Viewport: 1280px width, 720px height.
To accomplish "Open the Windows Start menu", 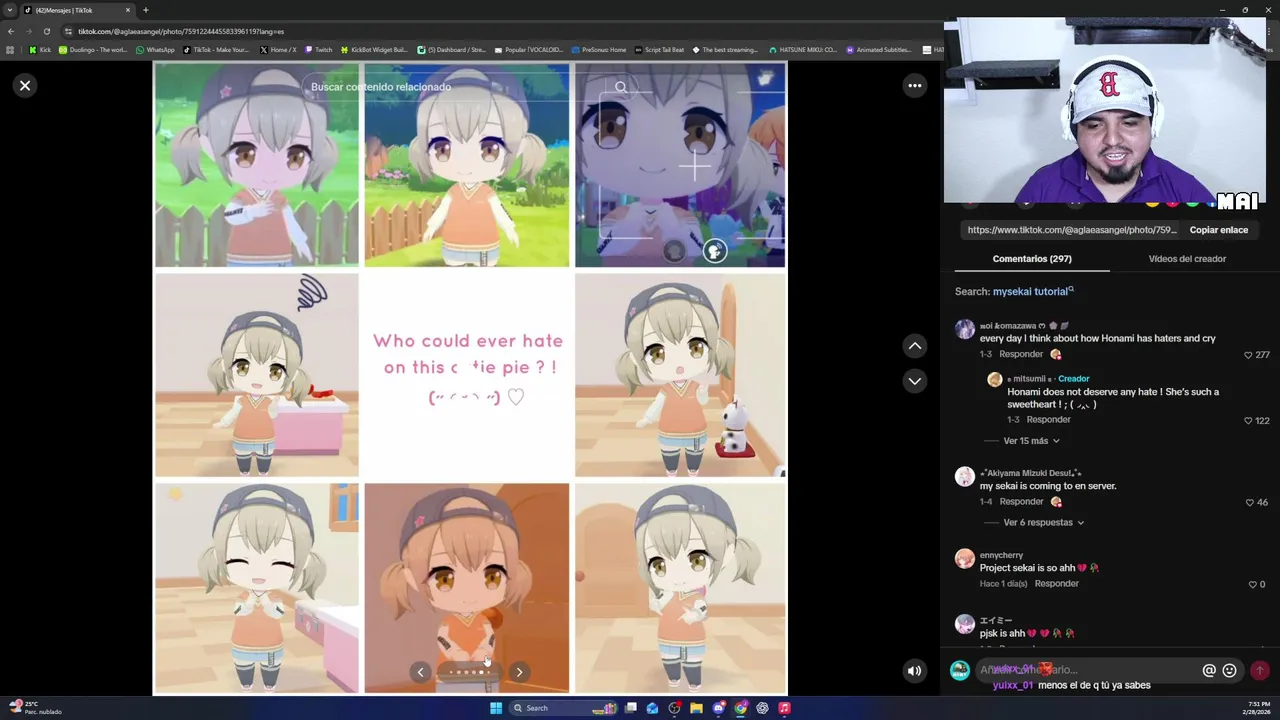I will 495,708.
